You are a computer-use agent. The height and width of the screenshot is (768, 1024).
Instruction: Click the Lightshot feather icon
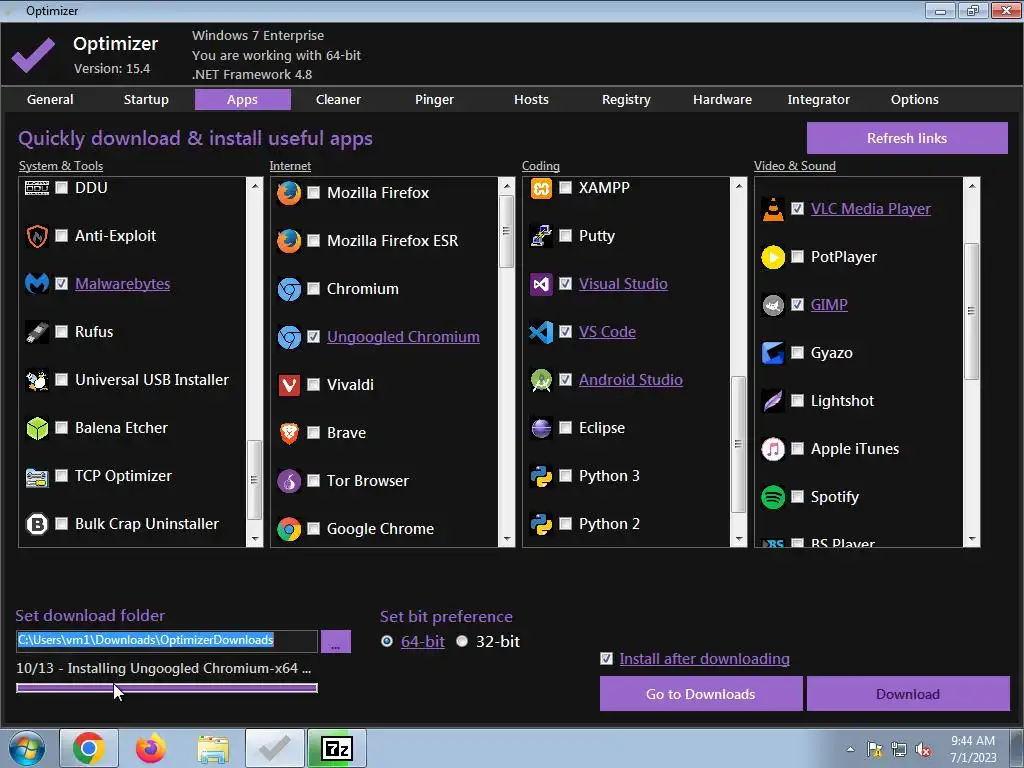(x=773, y=401)
